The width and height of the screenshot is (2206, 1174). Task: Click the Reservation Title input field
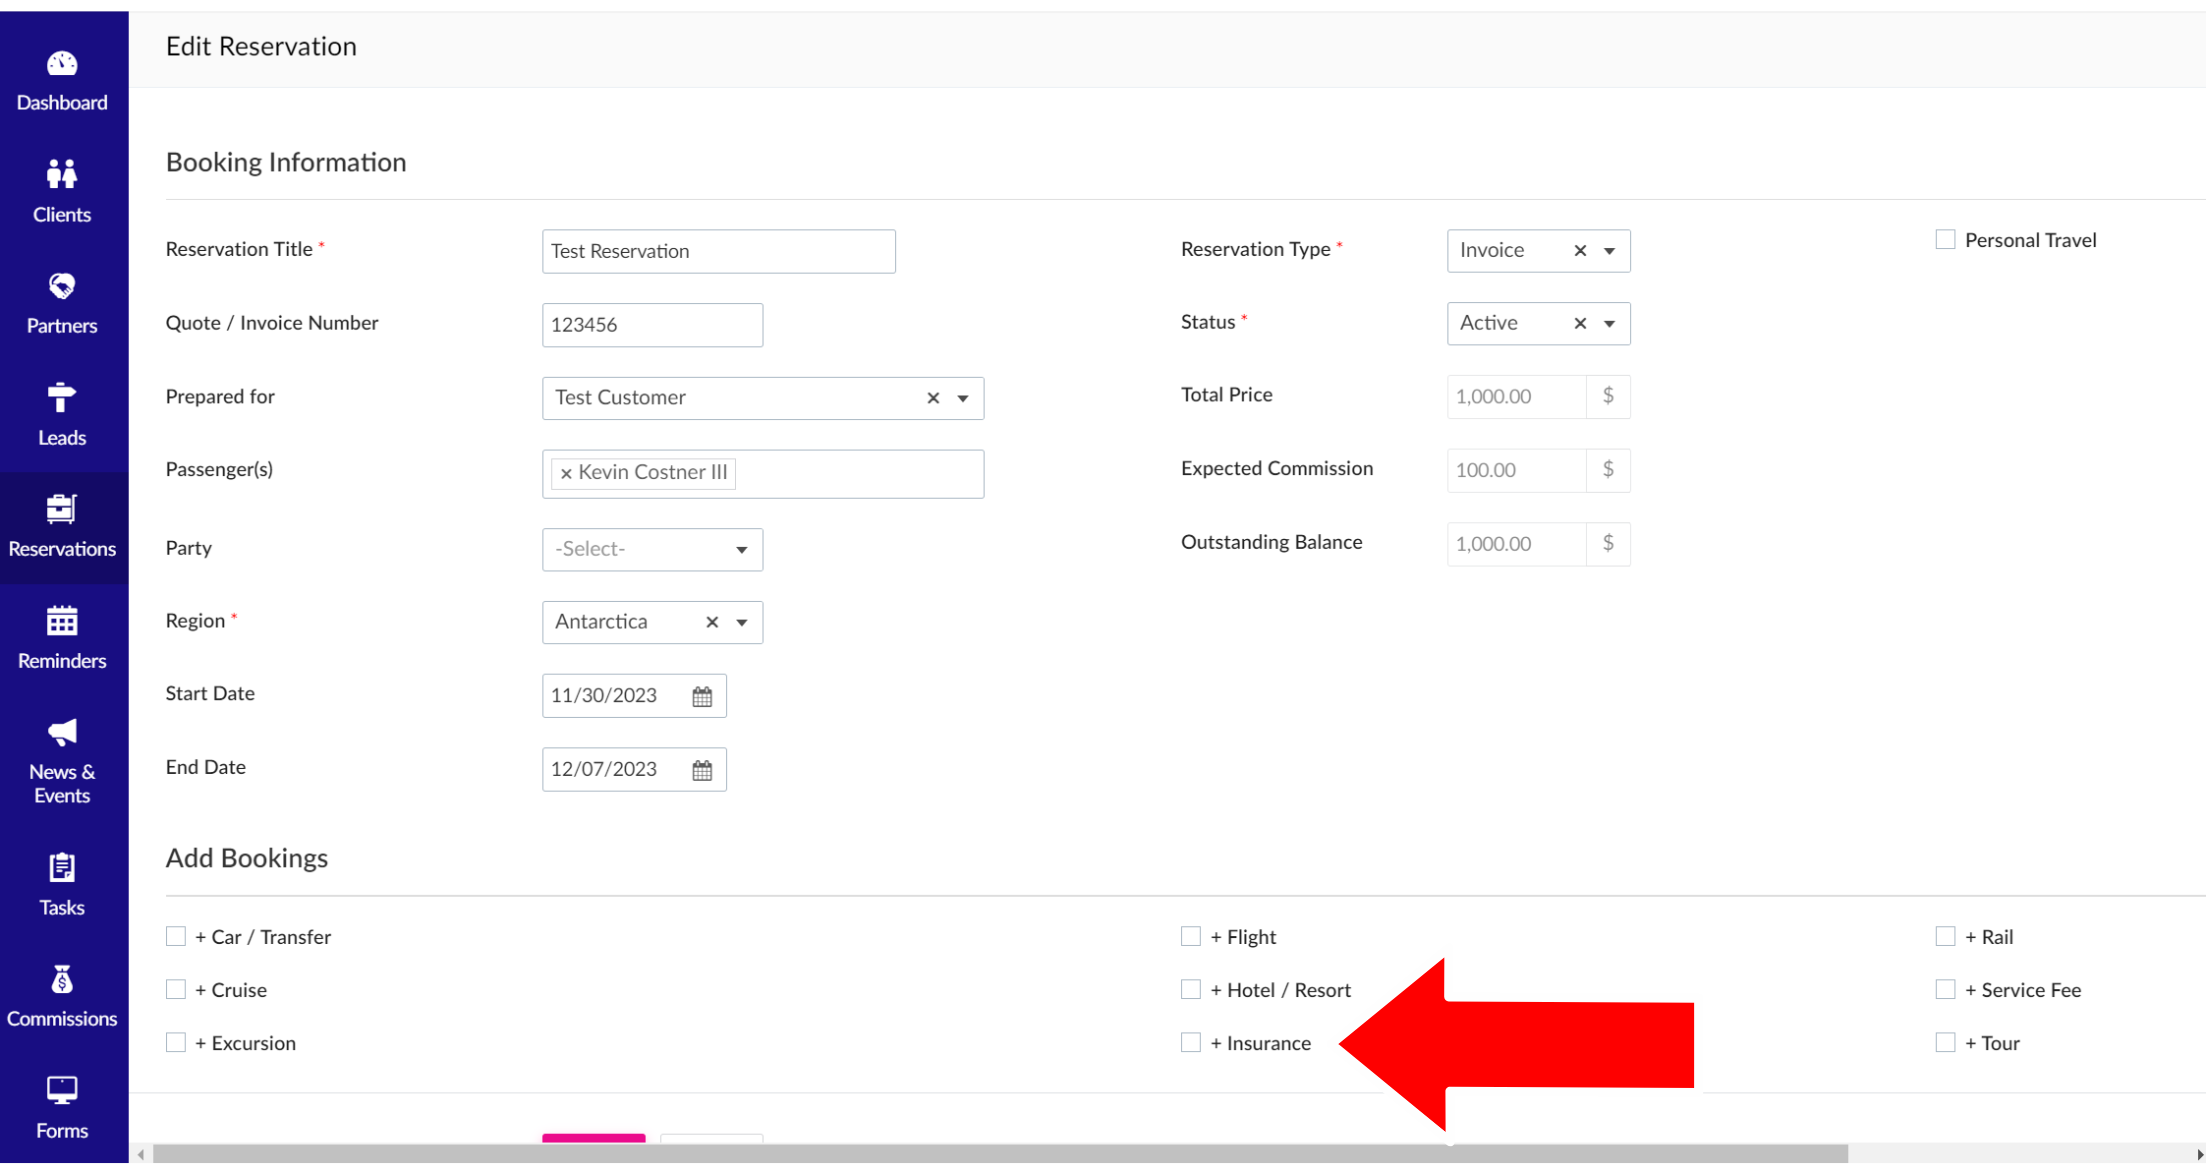tap(718, 251)
